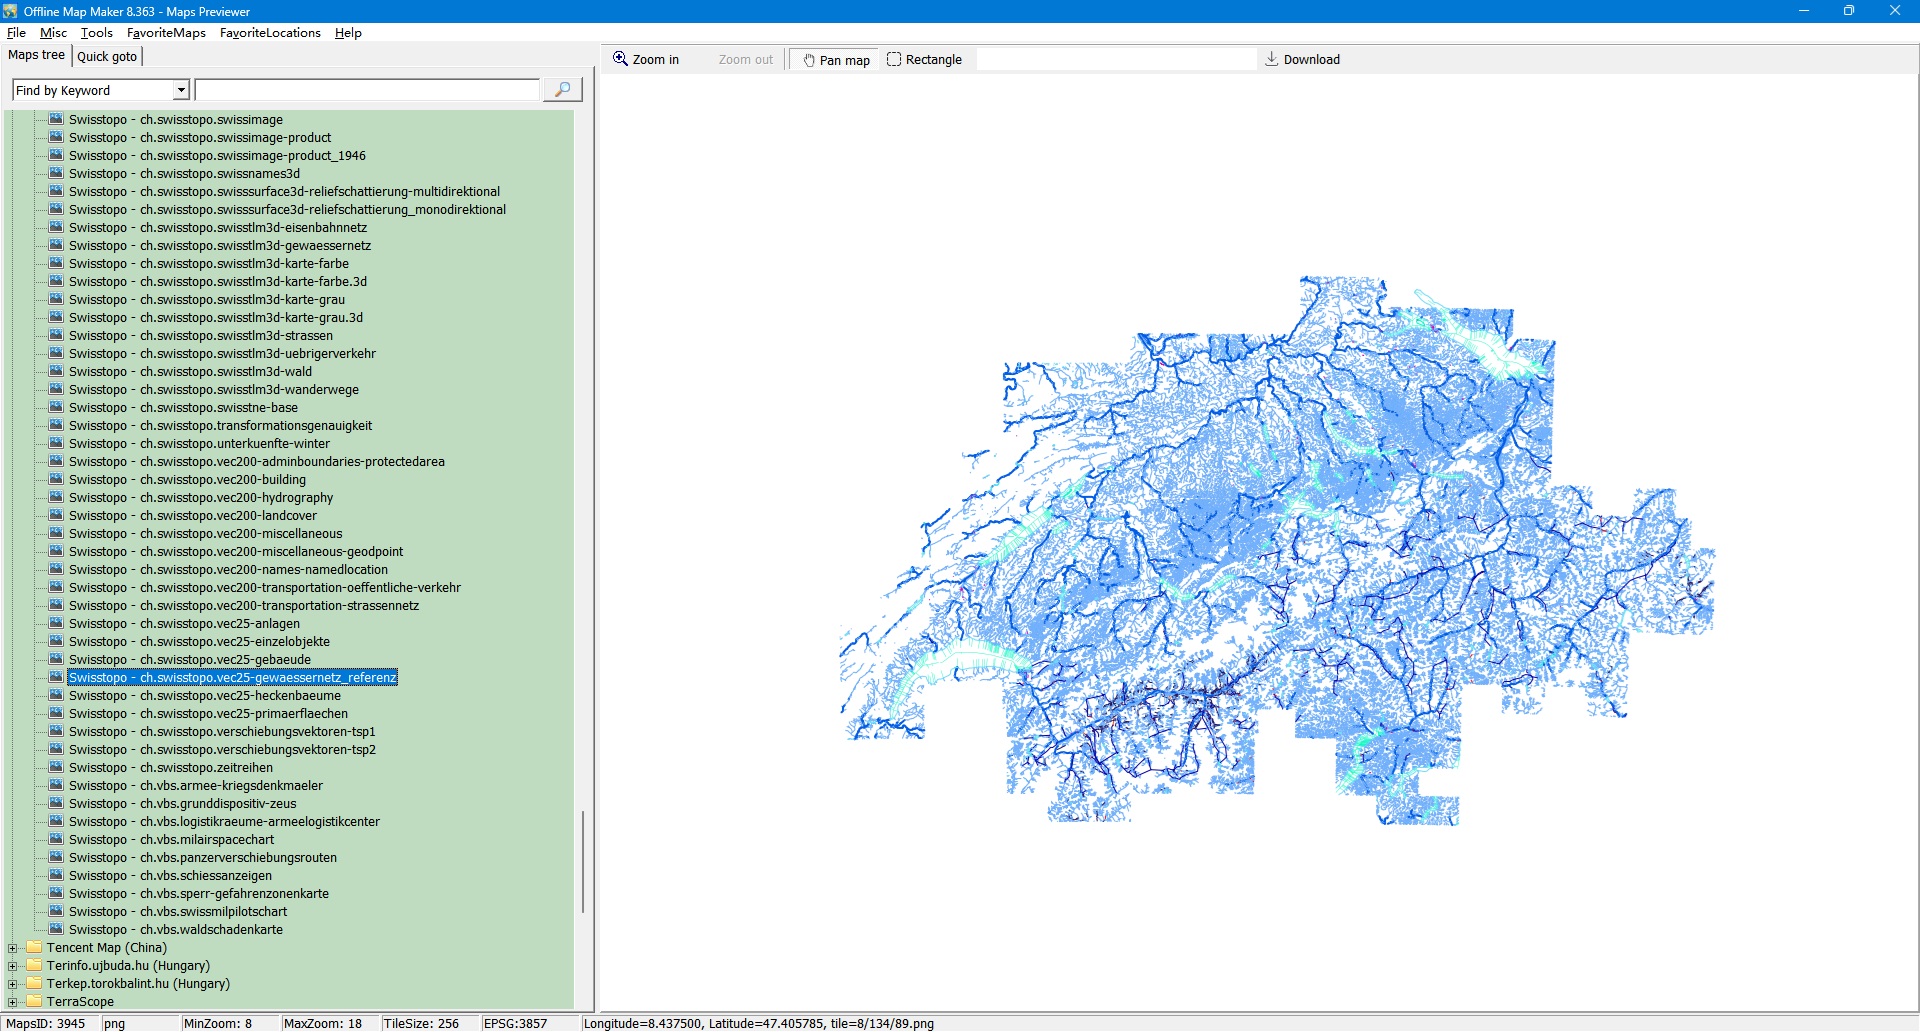Image resolution: width=1920 pixels, height=1032 pixels.
Task: Click the magnifier search icon button
Action: tap(562, 90)
